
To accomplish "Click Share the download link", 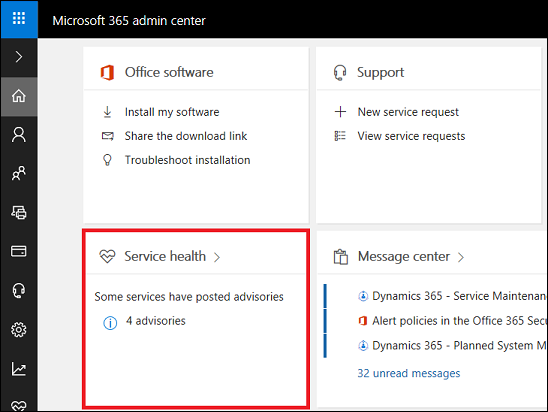I will tap(186, 136).
